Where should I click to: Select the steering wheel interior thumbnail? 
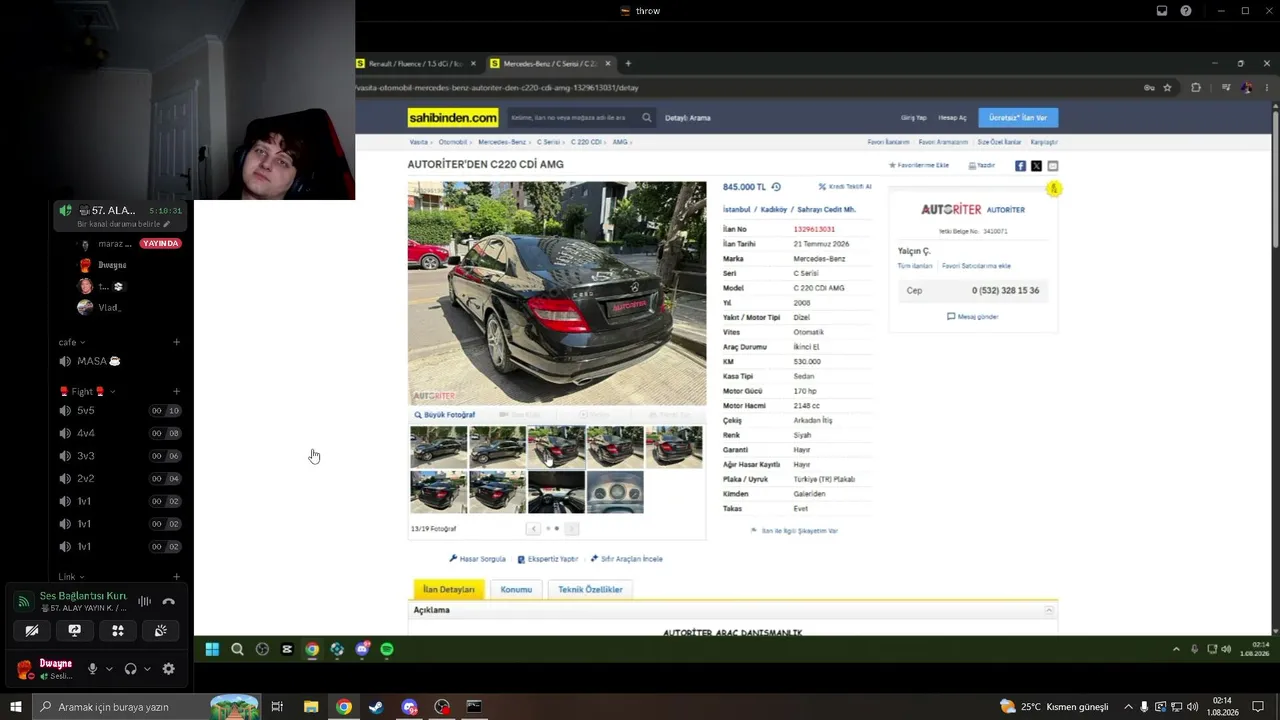pos(556,492)
